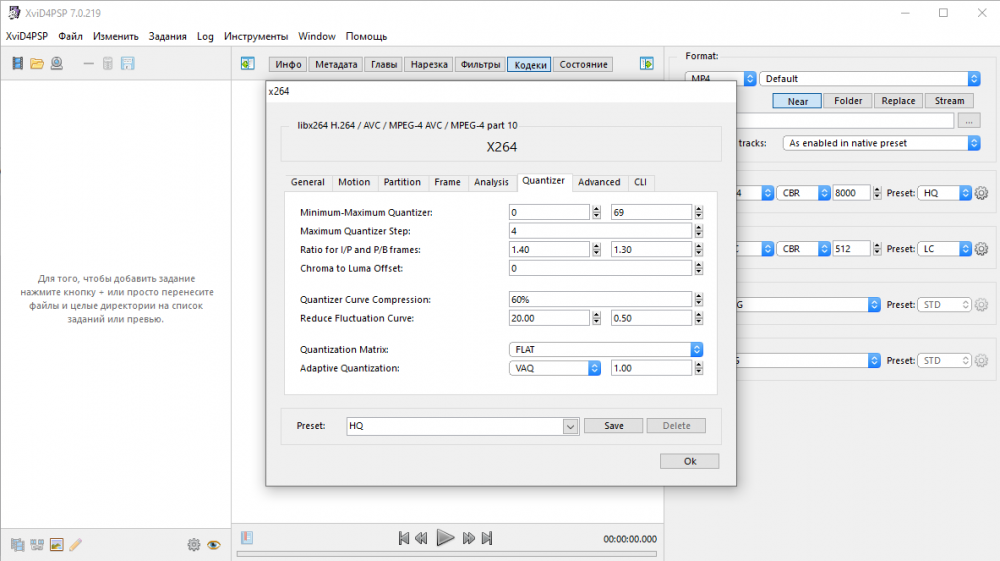Click gear icon beside HQ video preset

click(981, 193)
